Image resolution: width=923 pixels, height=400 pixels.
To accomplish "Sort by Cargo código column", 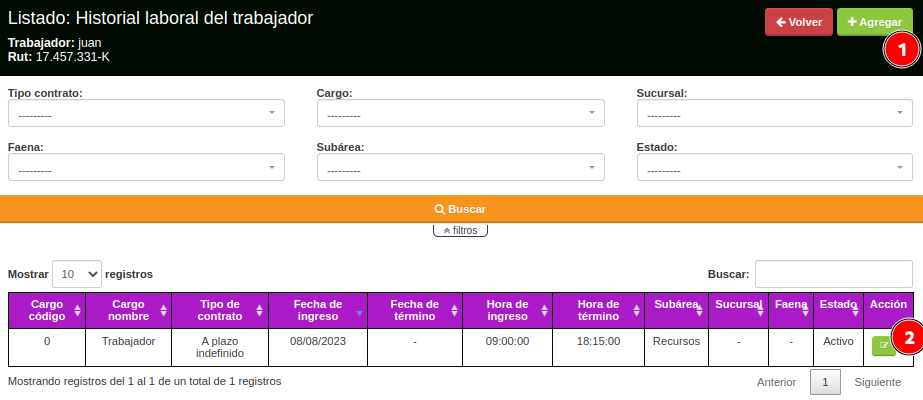I will coord(47,311).
